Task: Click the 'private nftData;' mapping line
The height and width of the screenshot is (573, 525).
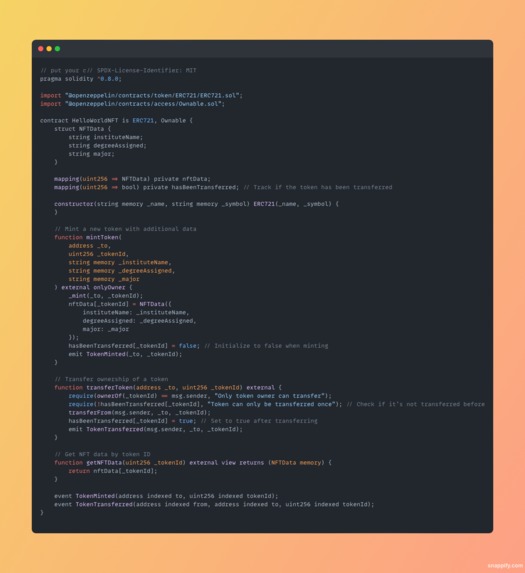Action: coord(132,179)
